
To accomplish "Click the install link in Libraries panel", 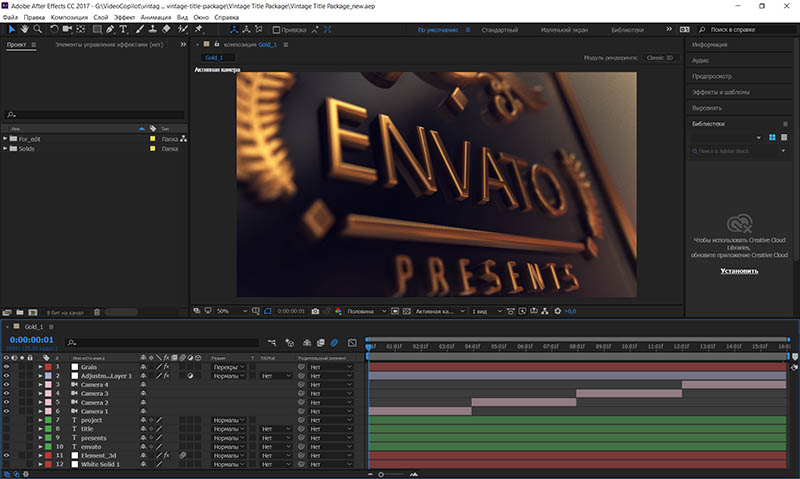I will [739, 271].
